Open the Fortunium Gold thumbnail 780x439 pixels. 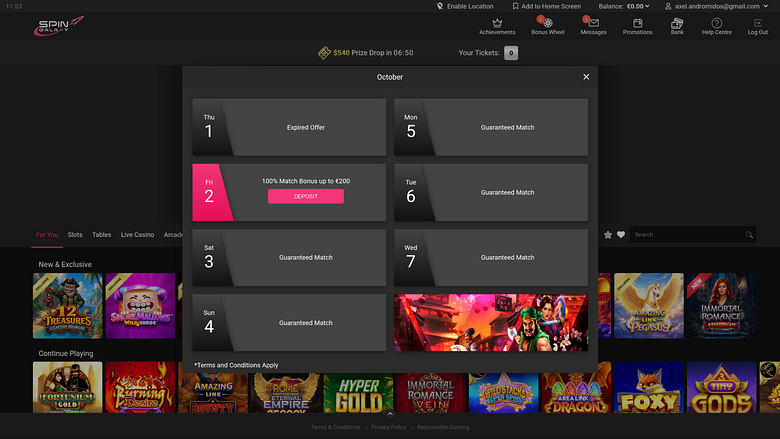coord(68,387)
